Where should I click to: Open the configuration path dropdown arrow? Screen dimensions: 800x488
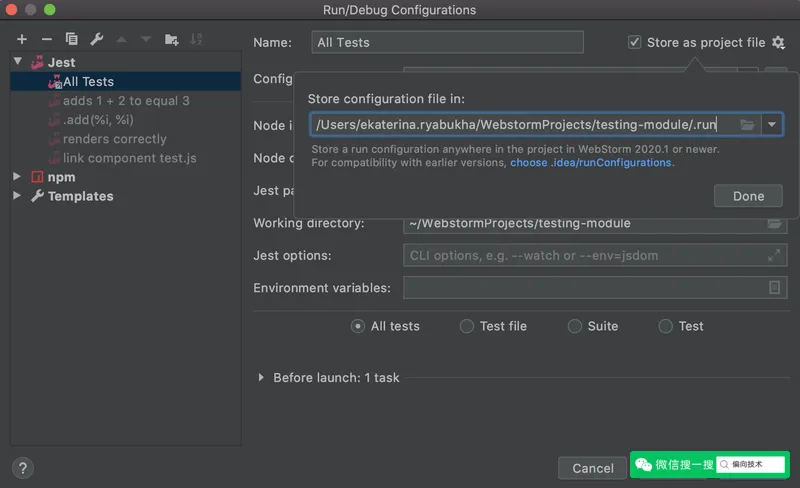771,125
